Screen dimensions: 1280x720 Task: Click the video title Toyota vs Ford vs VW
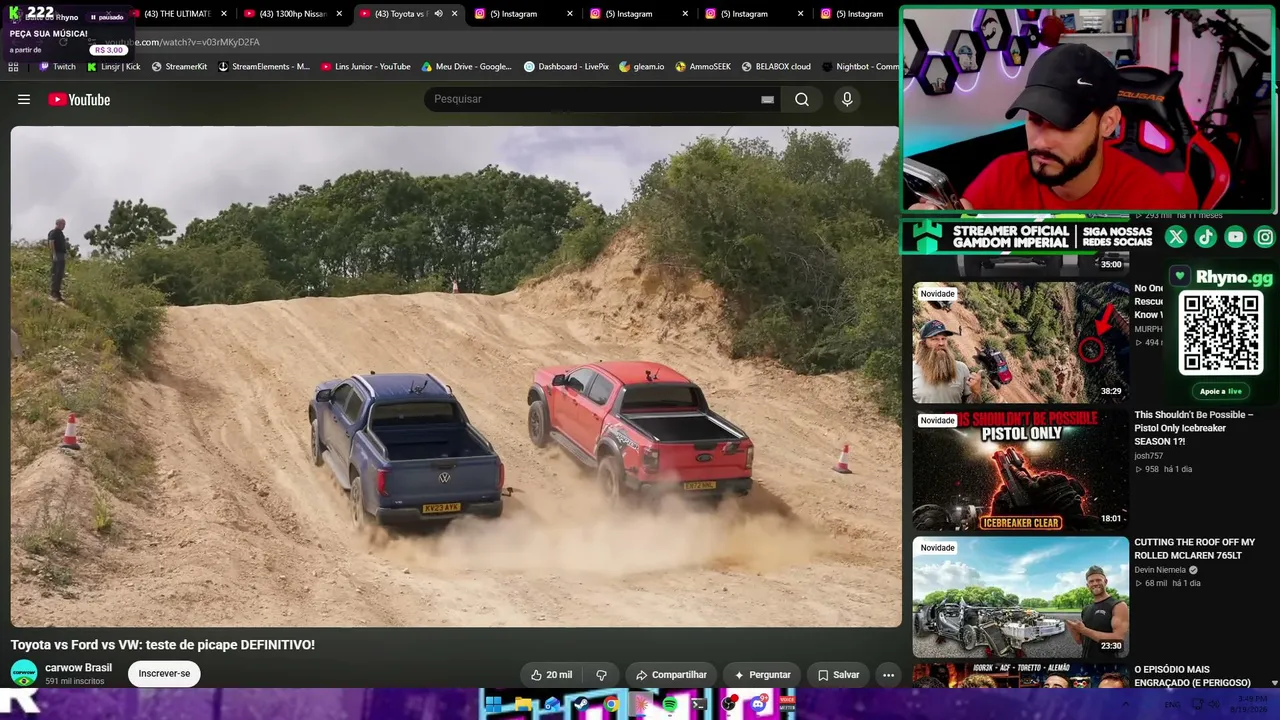coord(163,645)
